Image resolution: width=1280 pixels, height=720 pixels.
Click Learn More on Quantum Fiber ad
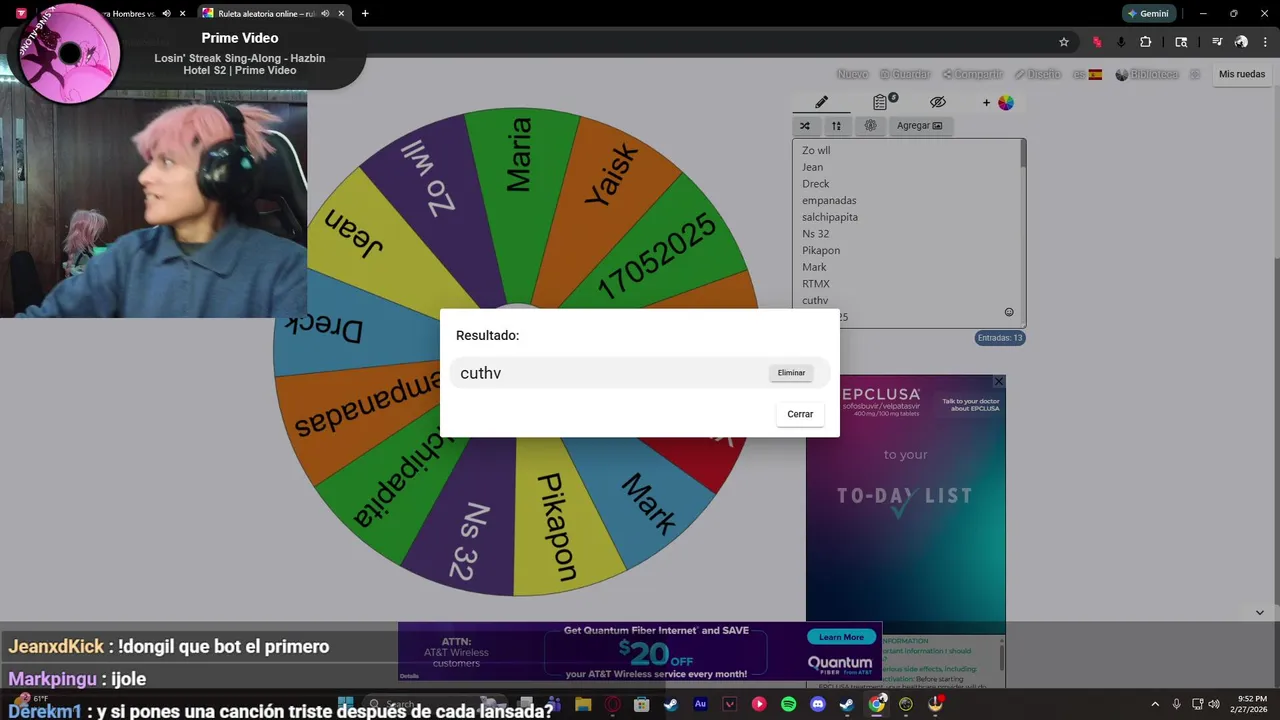(x=841, y=637)
